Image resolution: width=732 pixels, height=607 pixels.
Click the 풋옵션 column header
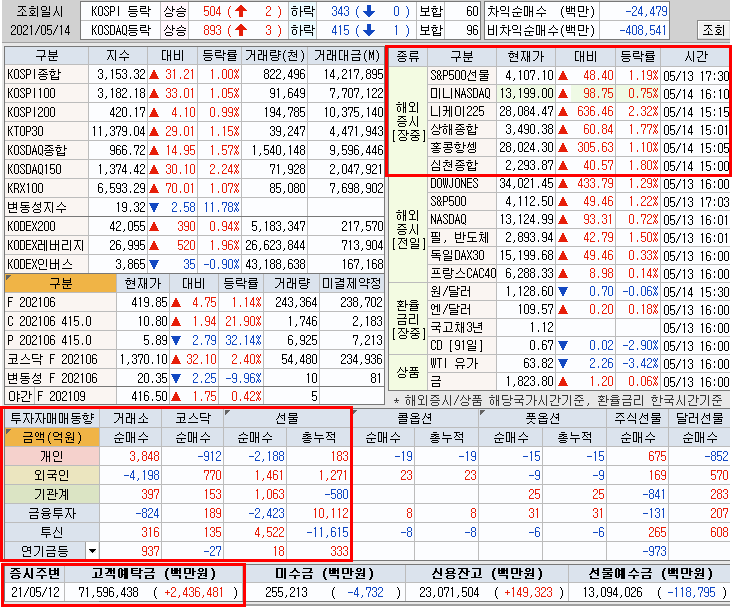tap(542, 418)
